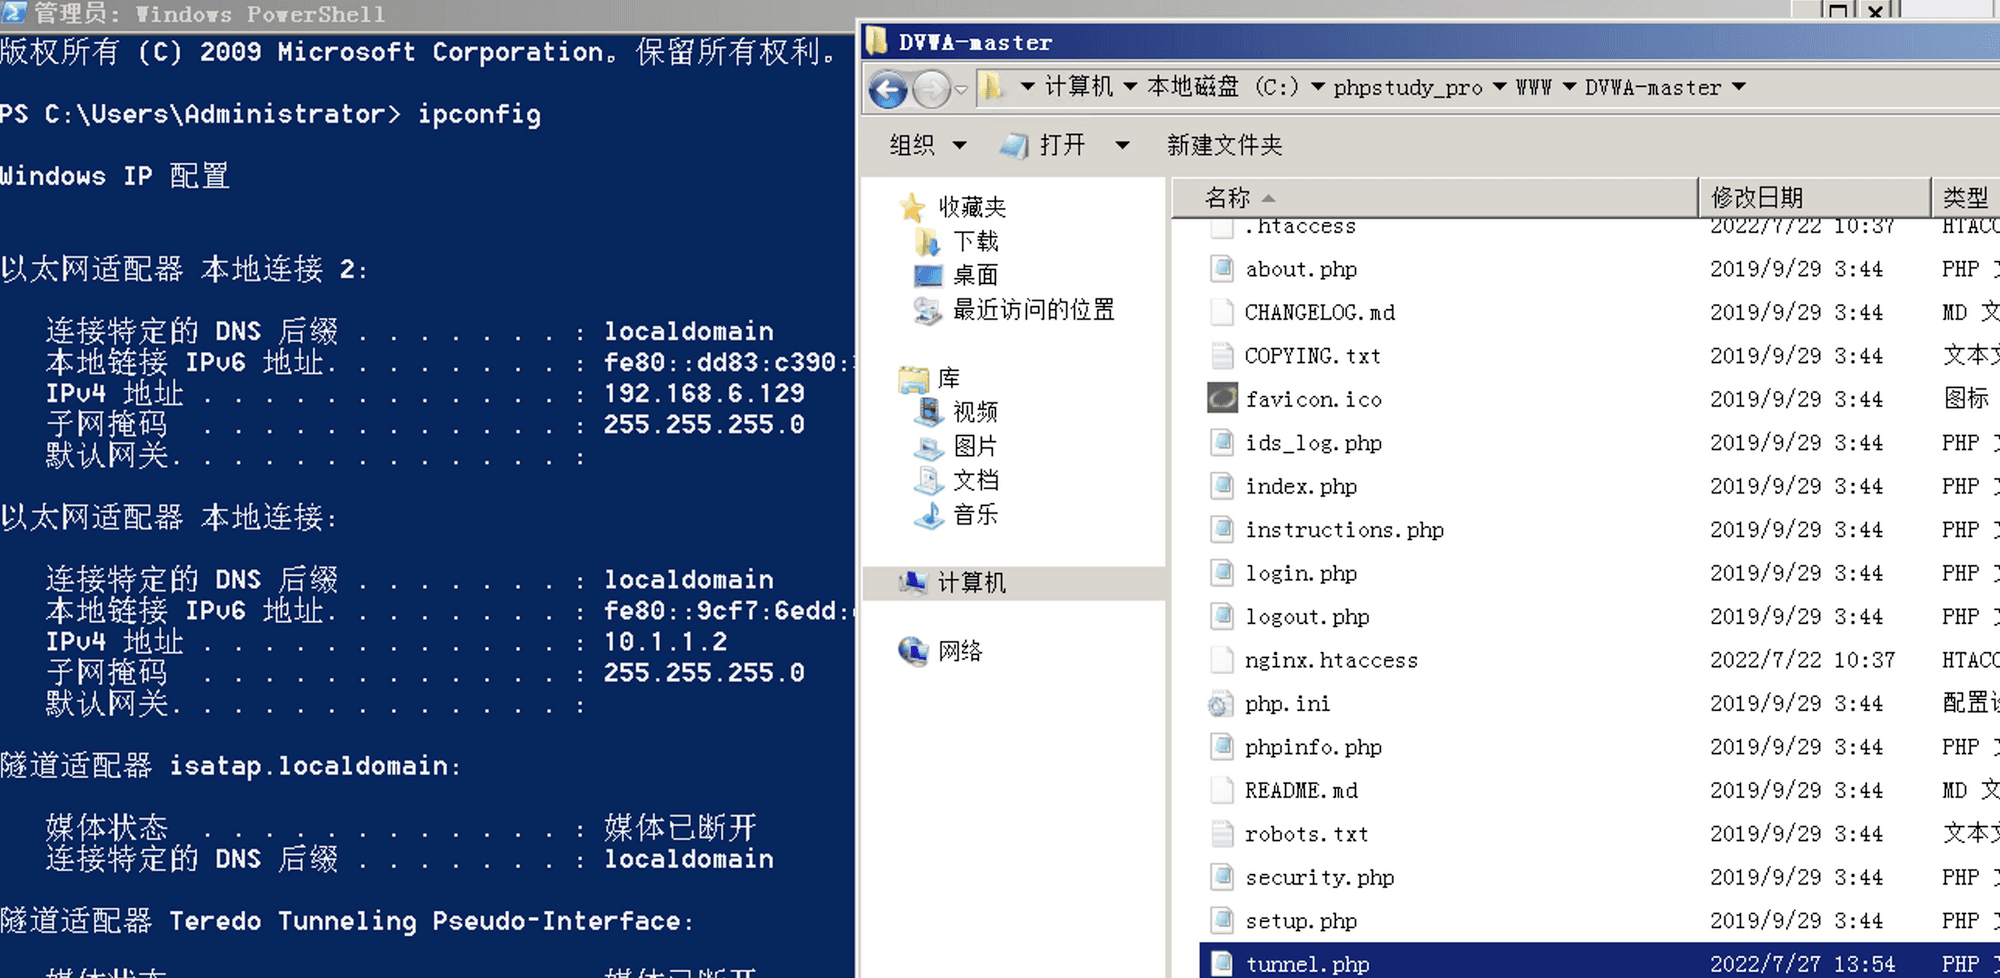
Task: Open the 音乐 library
Action: [x=975, y=514]
